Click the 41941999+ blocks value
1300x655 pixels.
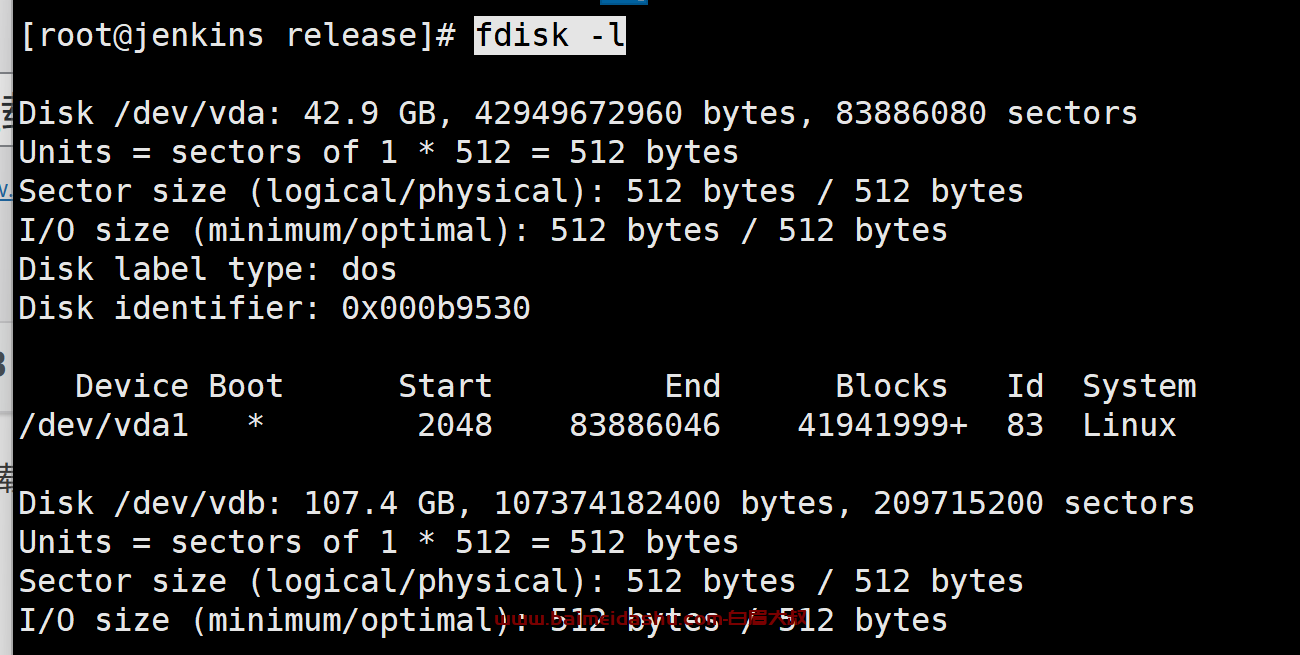click(882, 426)
